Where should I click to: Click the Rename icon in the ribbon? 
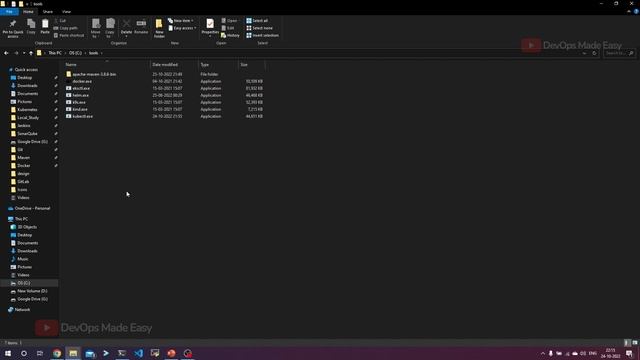[x=141, y=23]
